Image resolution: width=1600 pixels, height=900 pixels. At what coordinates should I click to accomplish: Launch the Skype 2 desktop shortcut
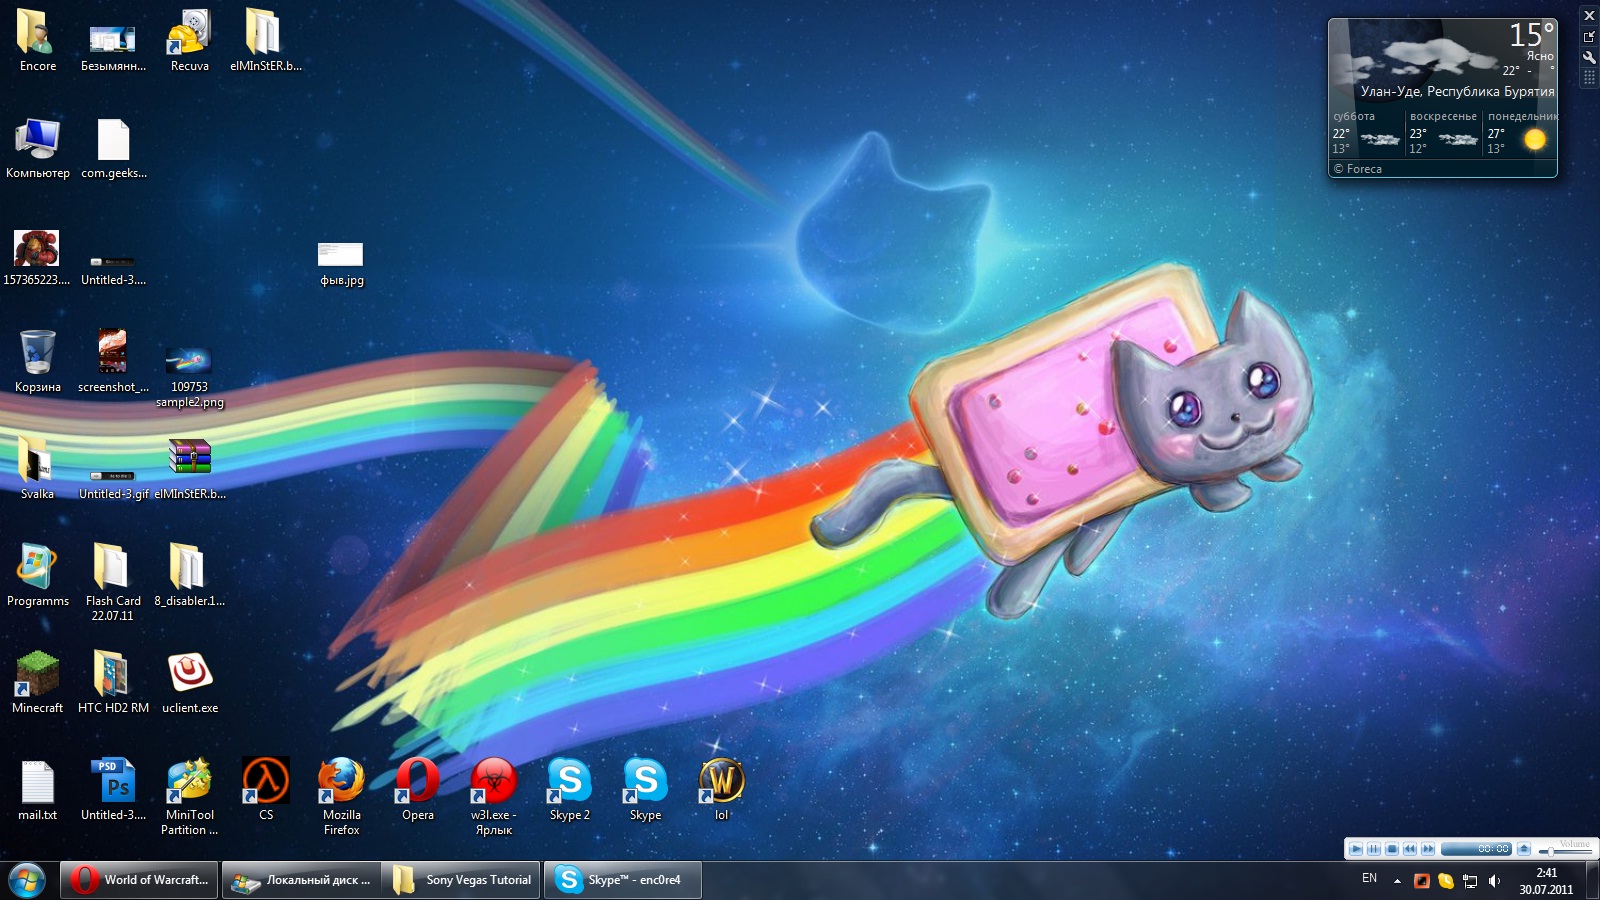[569, 790]
